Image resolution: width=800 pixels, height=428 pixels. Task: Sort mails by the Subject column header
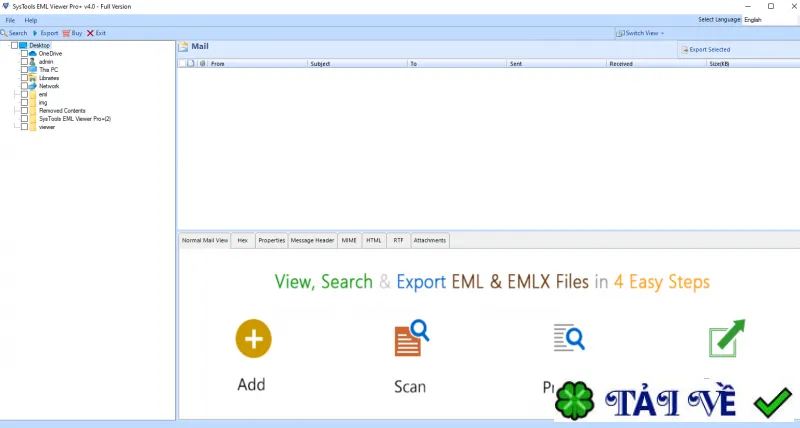357,64
